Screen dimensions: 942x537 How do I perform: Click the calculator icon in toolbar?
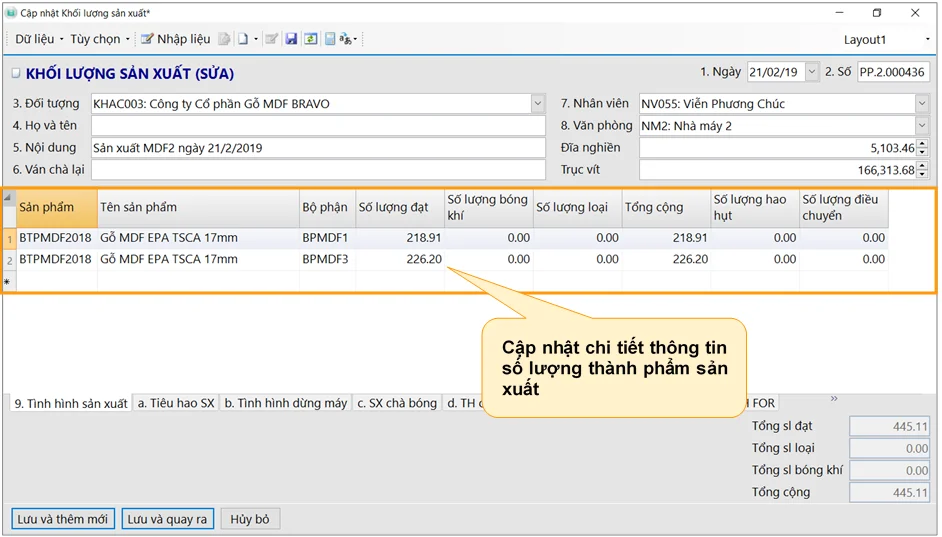(329, 39)
